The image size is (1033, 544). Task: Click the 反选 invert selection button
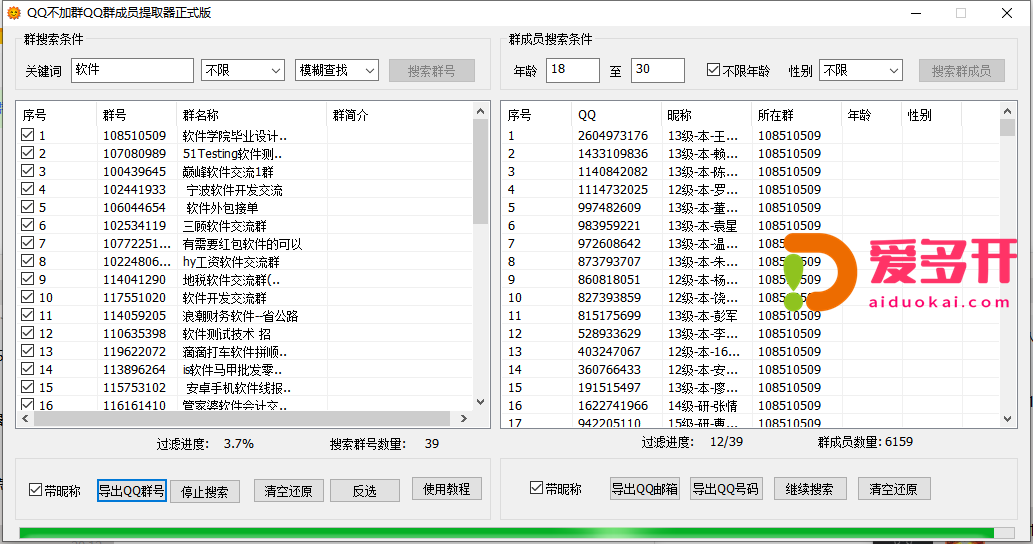(364, 491)
